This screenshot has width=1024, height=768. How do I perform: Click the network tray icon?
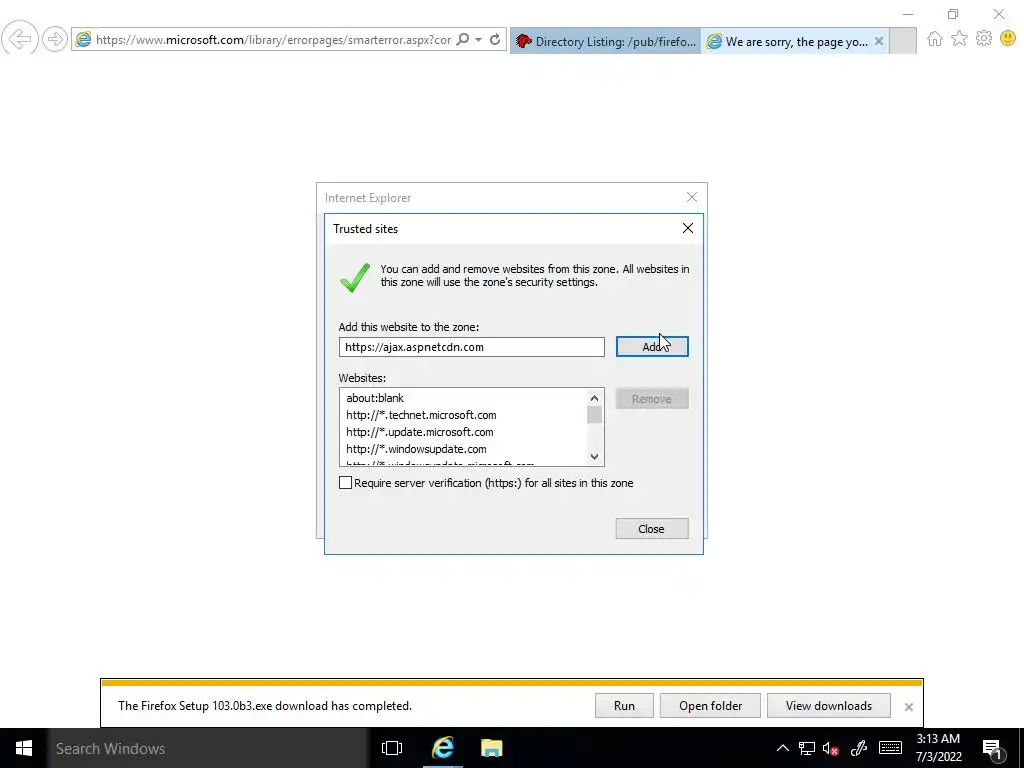(x=807, y=748)
